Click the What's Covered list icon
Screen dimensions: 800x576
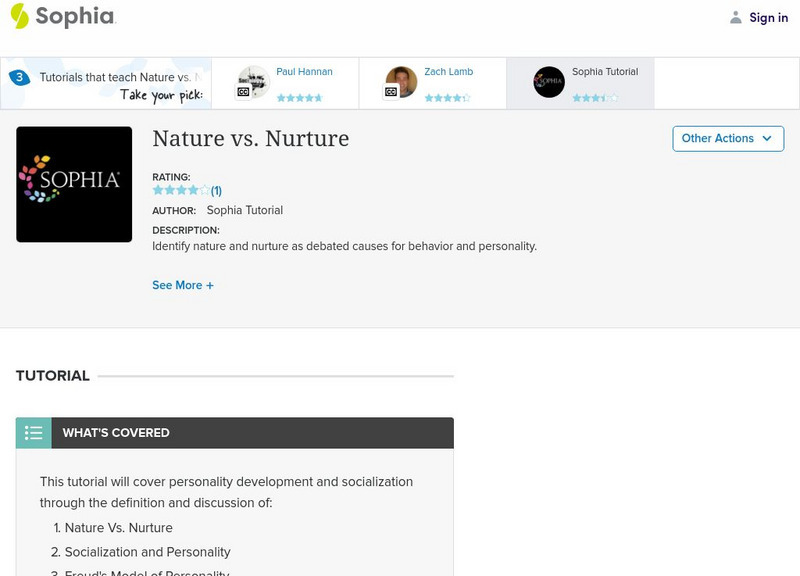click(34, 433)
